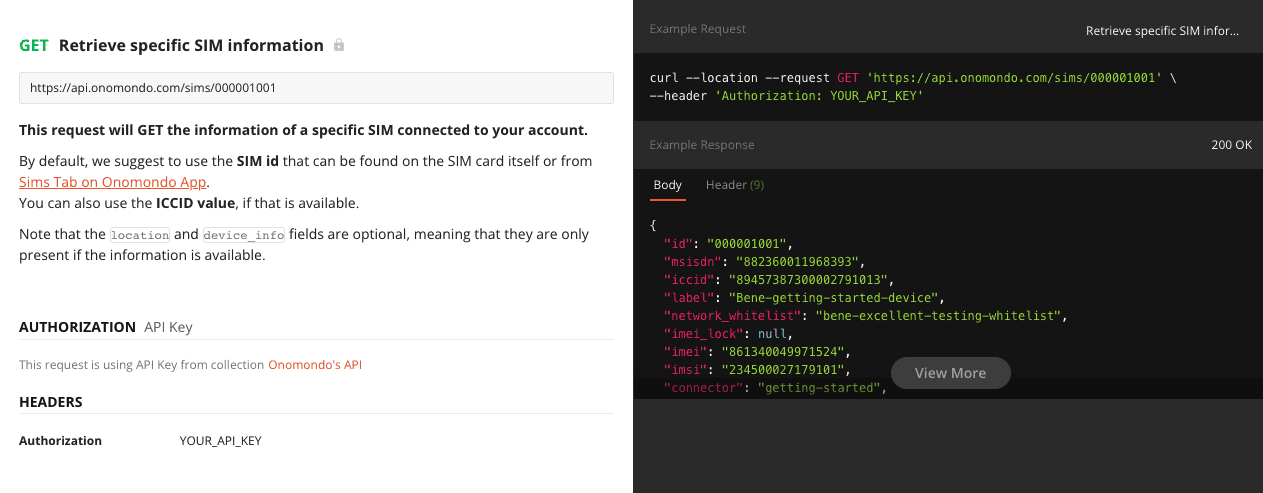
Task: Click the AUTHORIZATION section heading
Action: [x=77, y=327]
